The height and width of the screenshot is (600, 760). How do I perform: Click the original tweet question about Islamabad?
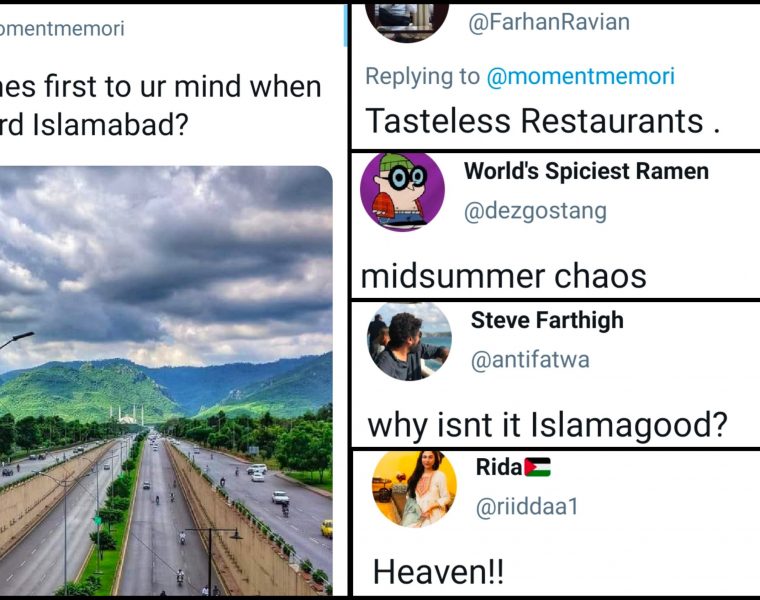pos(160,107)
